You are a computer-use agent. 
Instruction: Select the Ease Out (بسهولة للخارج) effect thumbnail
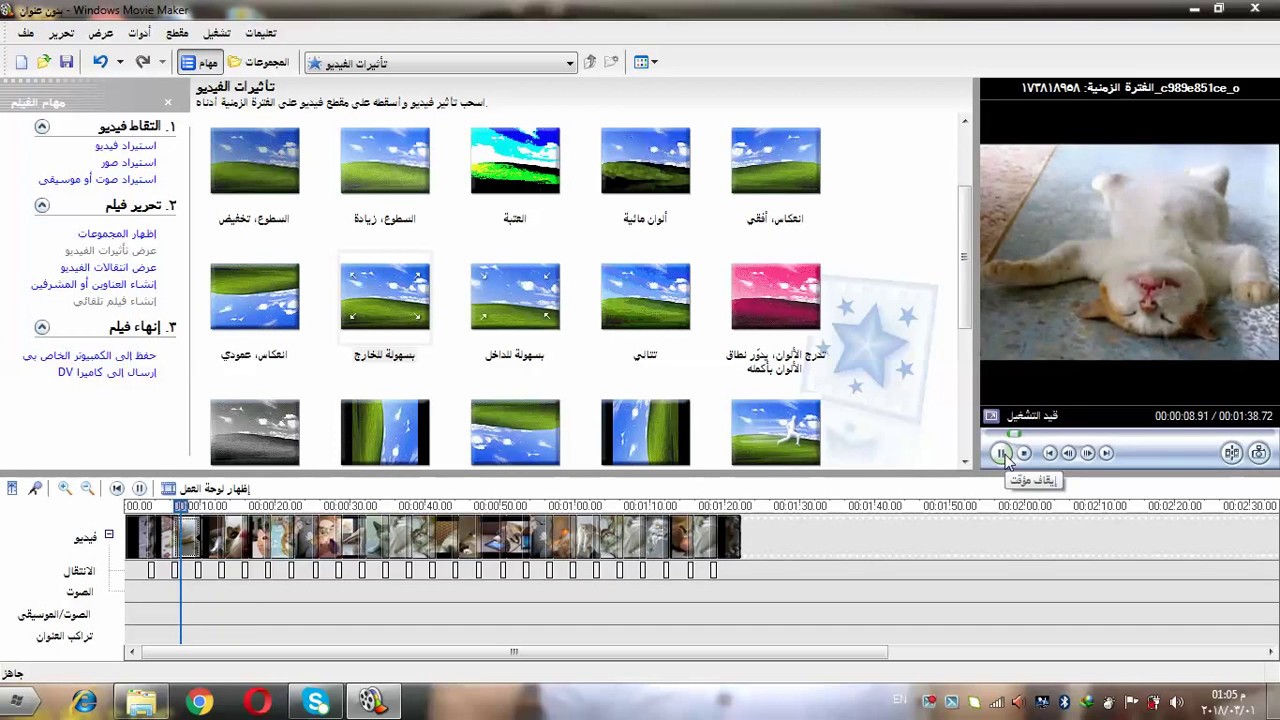(385, 297)
